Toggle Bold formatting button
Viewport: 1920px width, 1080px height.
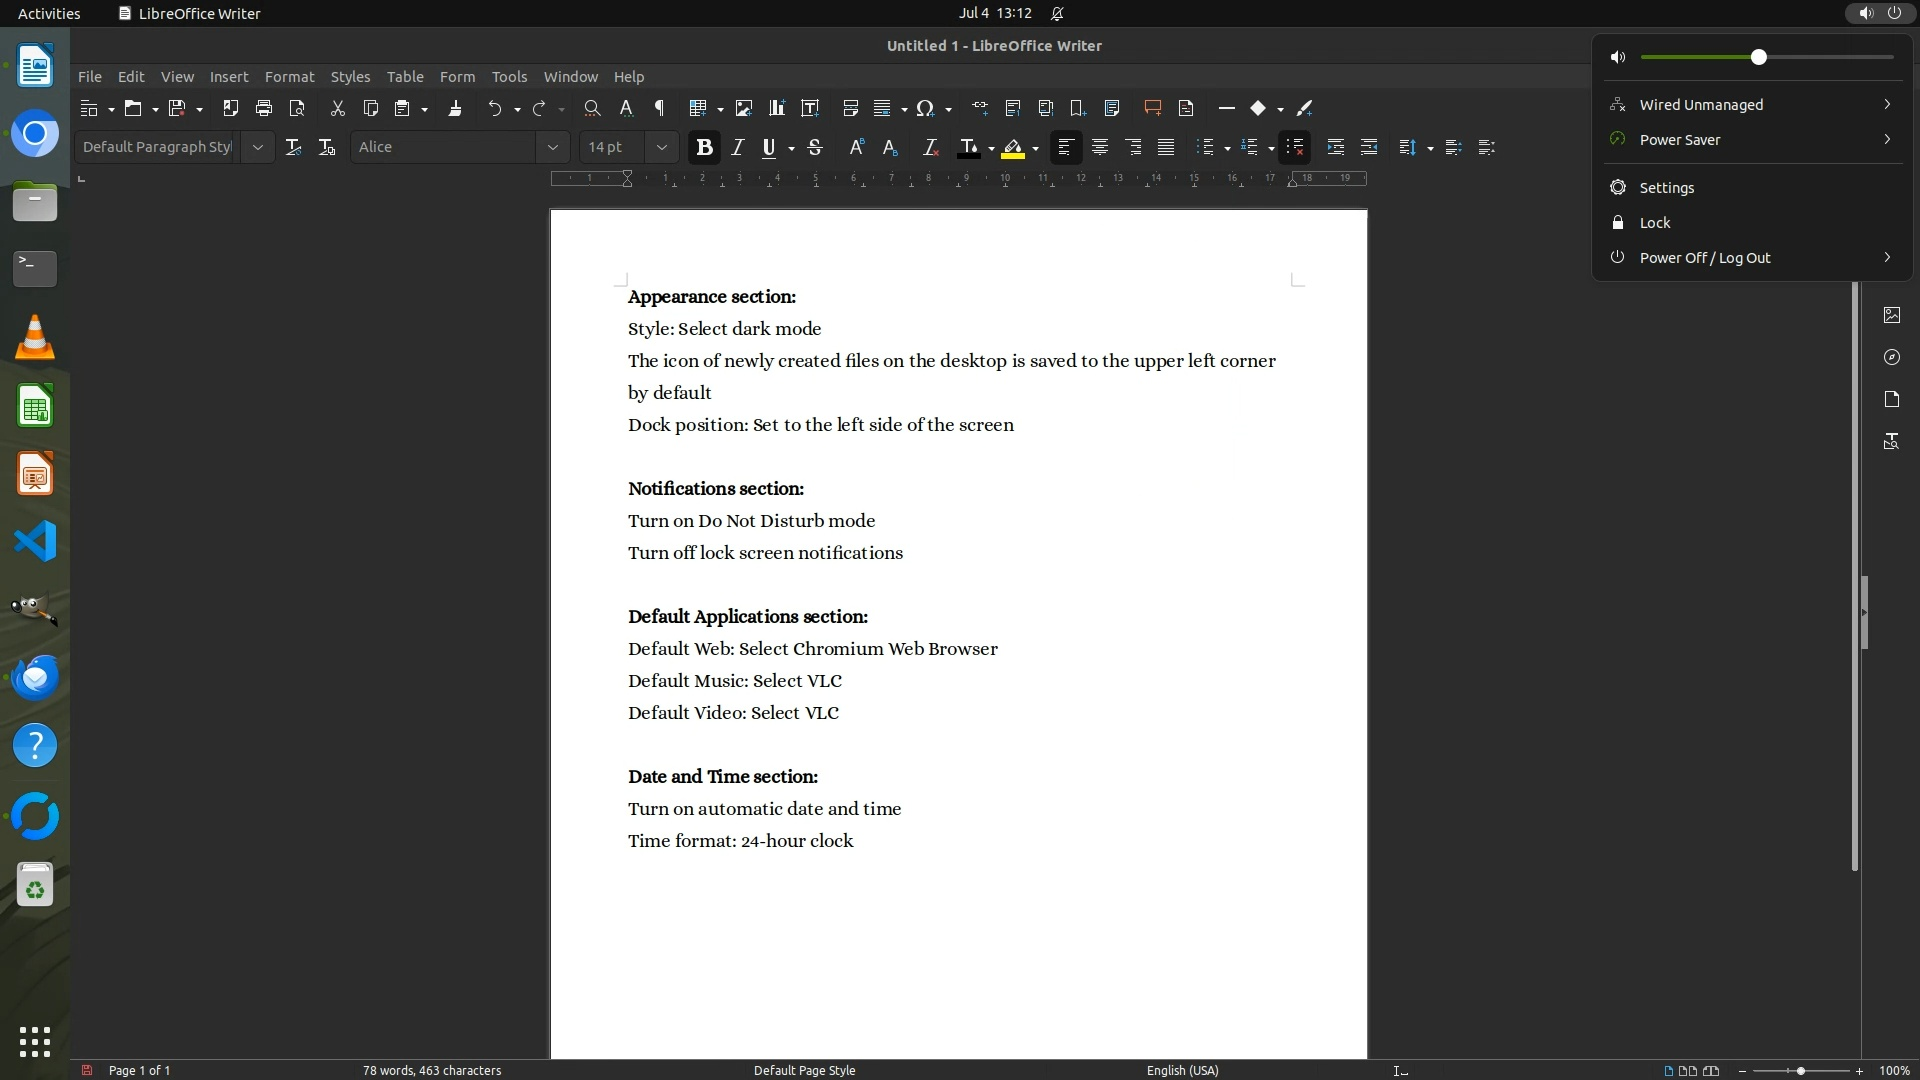coord(704,147)
